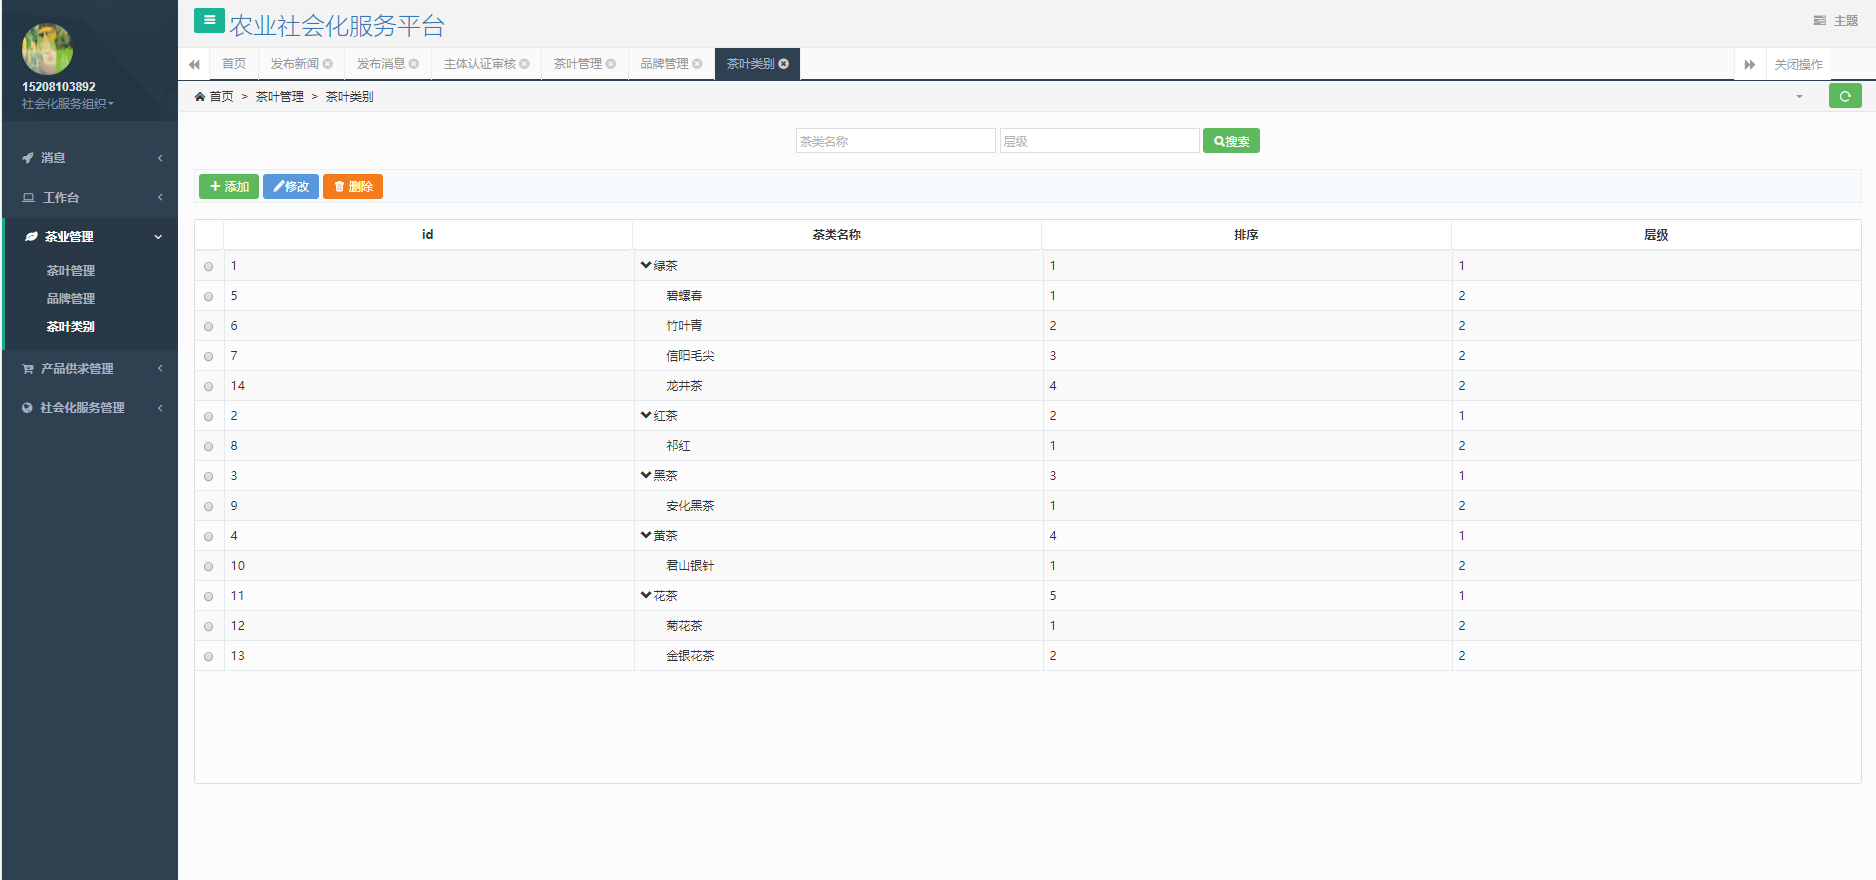
Task: Click the orange 删除 button
Action: pos(353,187)
